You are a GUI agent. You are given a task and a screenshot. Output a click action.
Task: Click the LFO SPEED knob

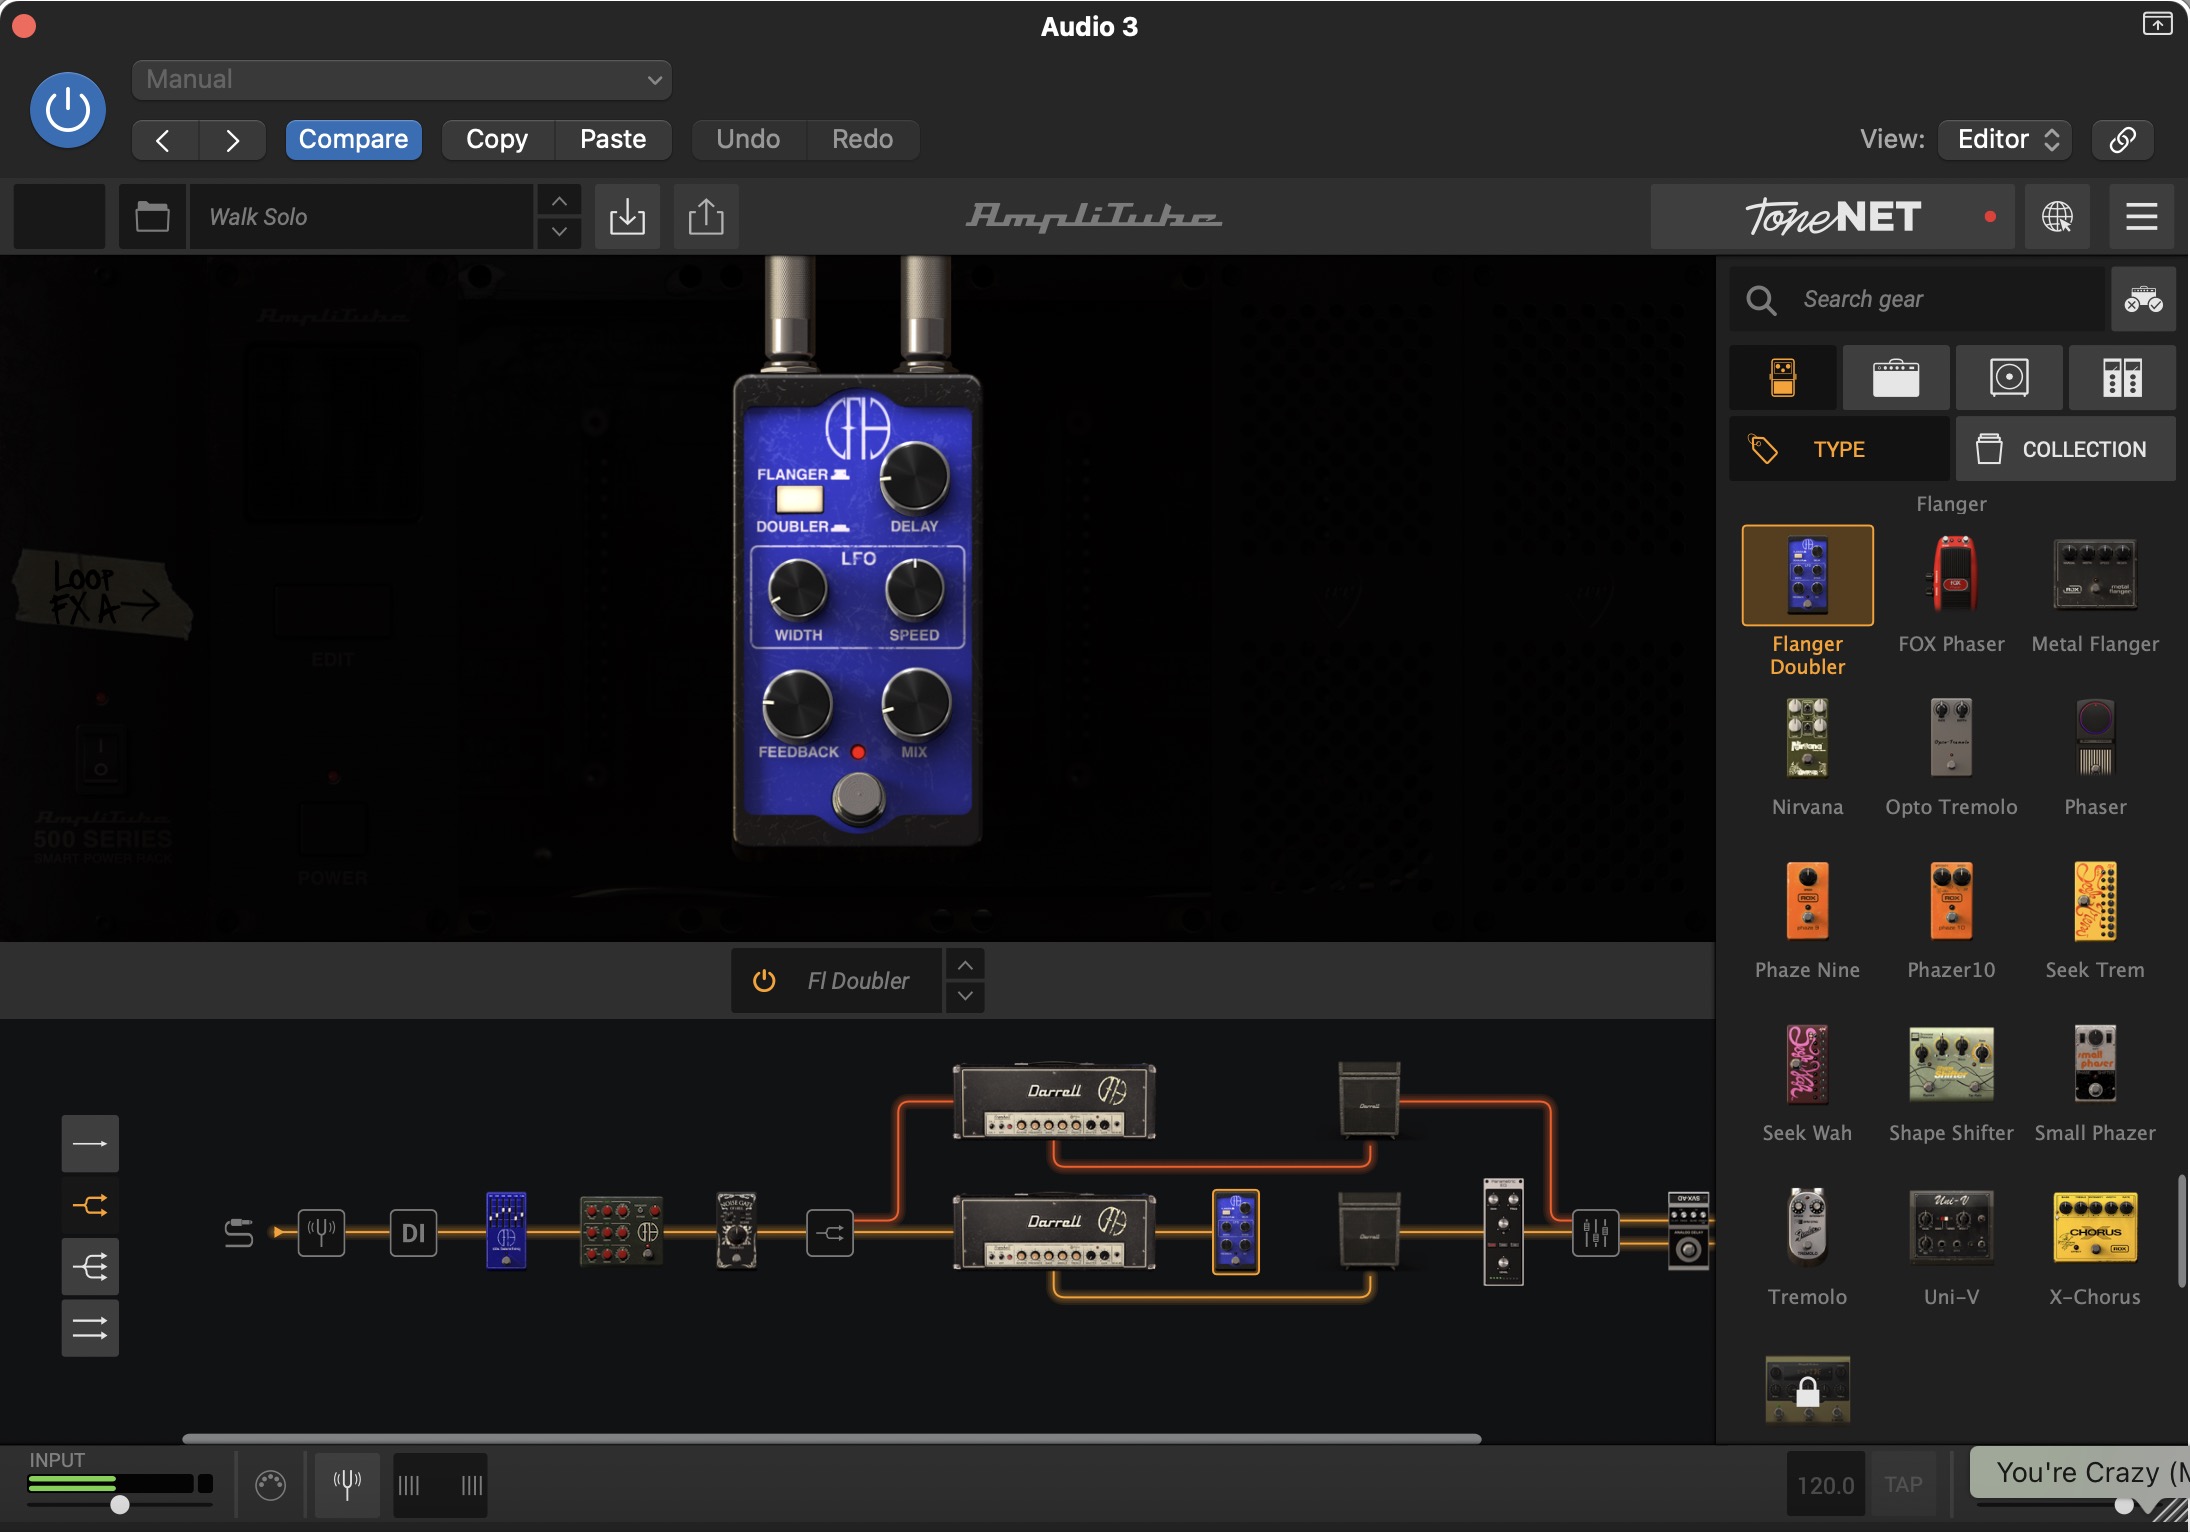pos(914,589)
